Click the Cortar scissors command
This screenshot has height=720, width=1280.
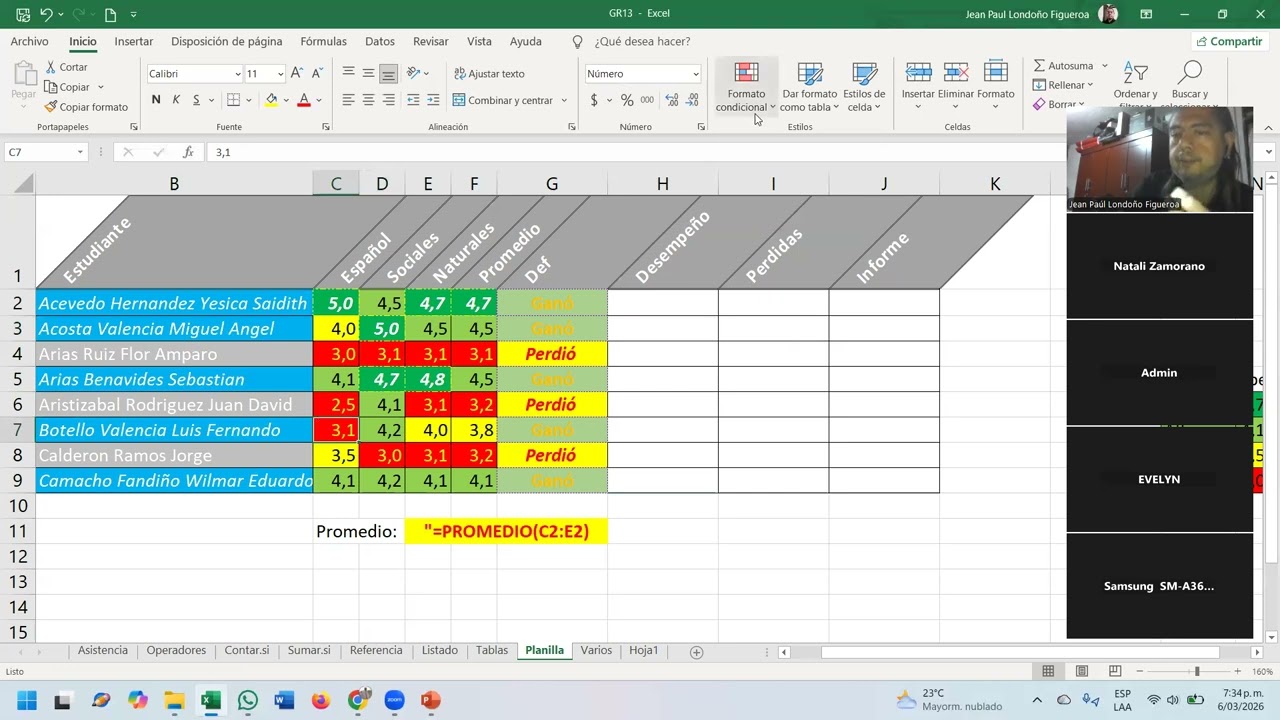tap(66, 67)
